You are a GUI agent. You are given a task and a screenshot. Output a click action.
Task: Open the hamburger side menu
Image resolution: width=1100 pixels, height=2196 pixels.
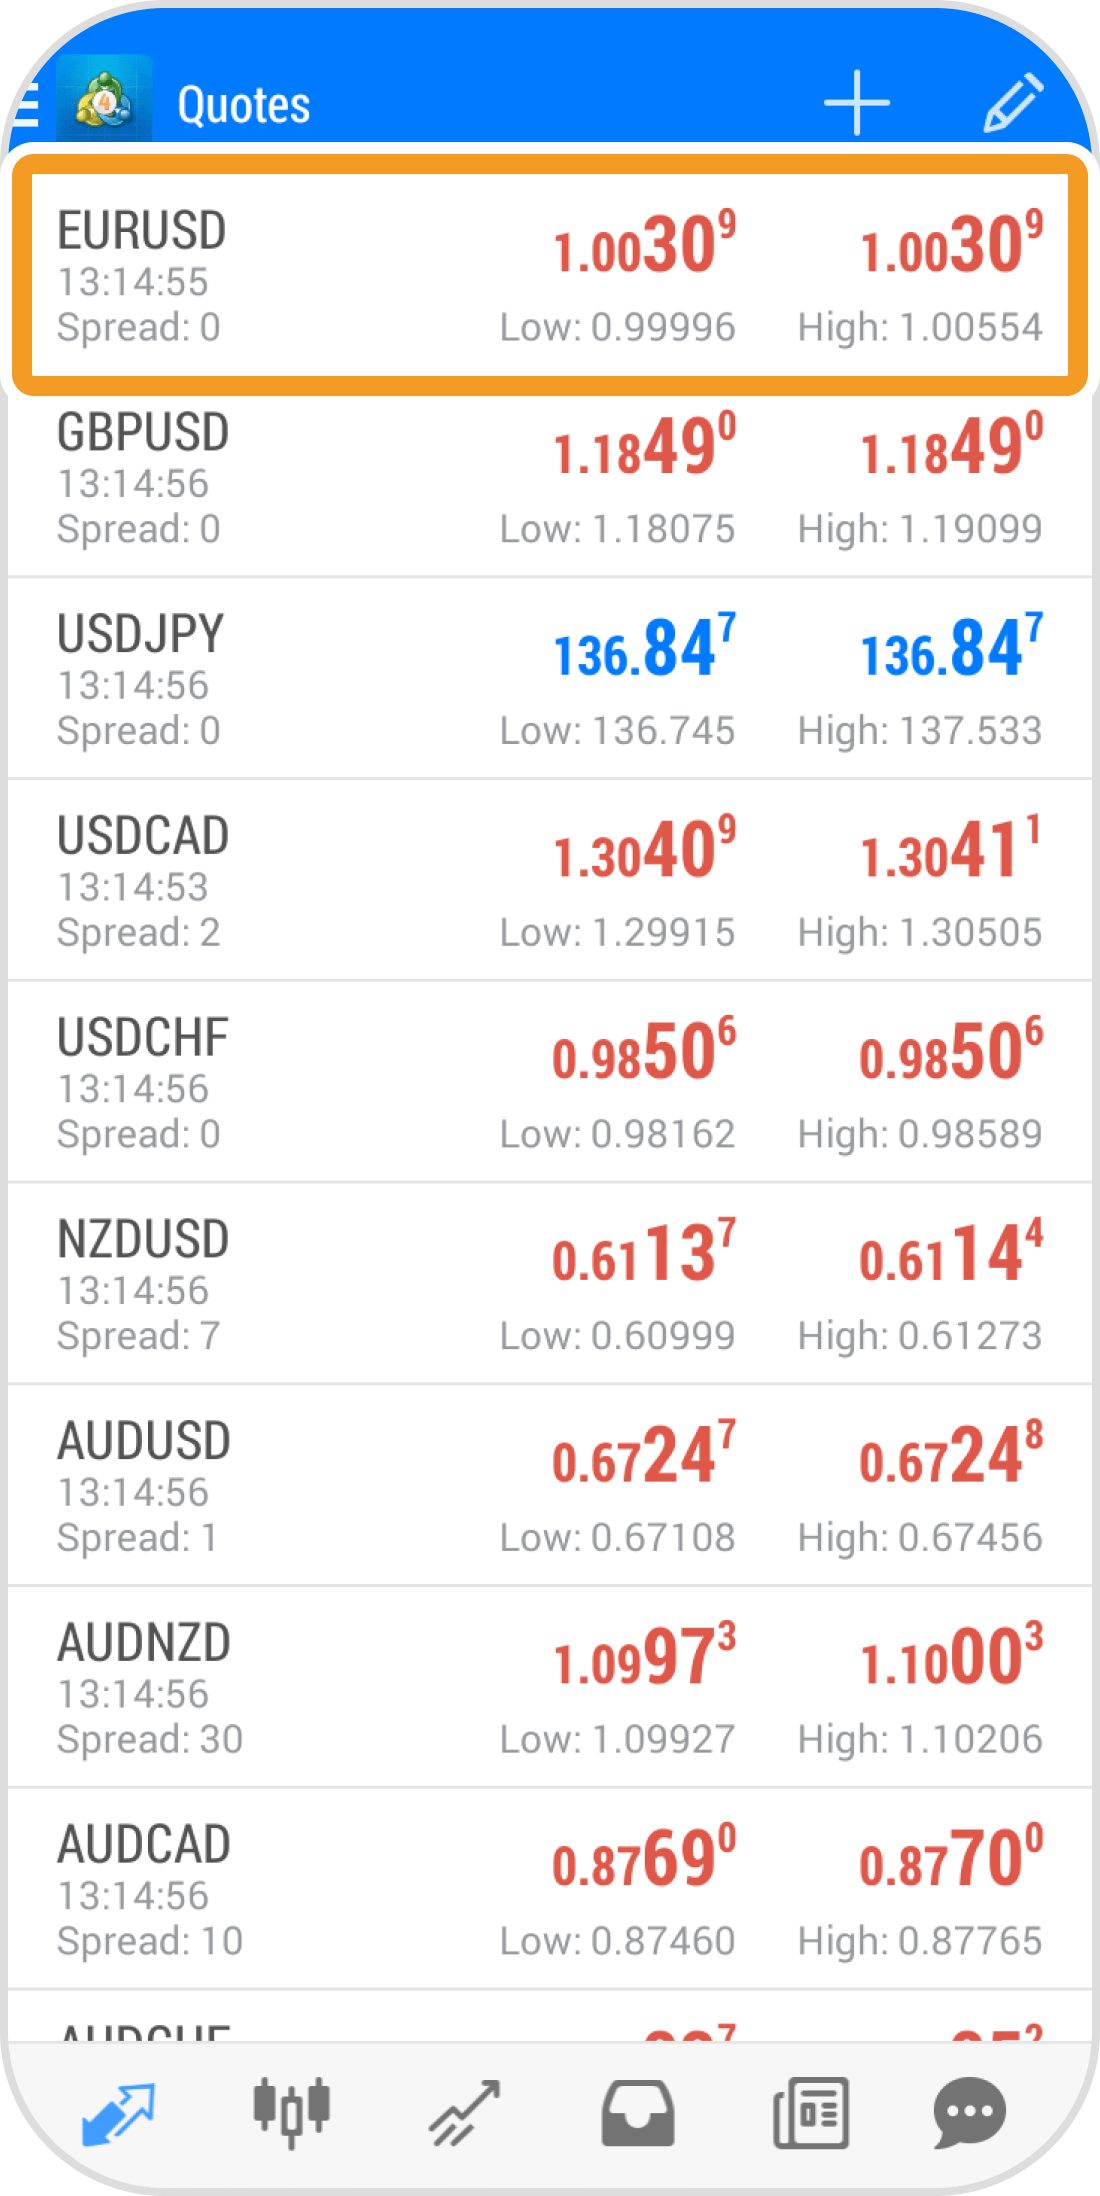26,105
